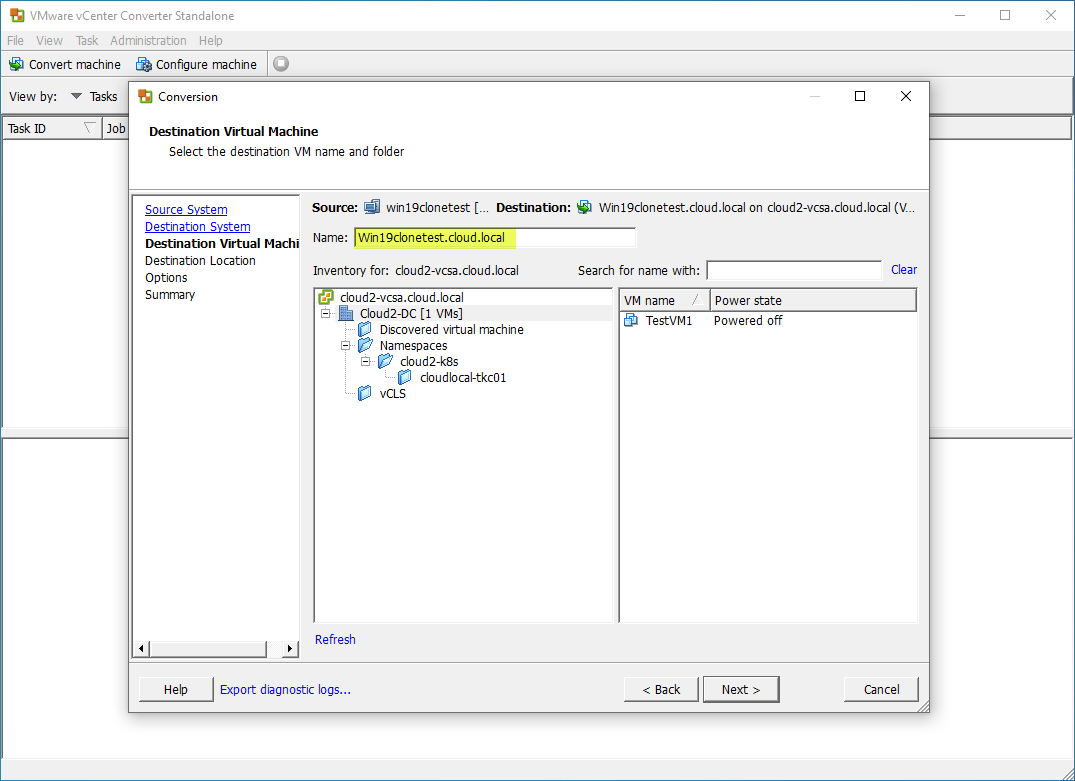The height and width of the screenshot is (781, 1075).
Task: Open the View menu
Action: 49,40
